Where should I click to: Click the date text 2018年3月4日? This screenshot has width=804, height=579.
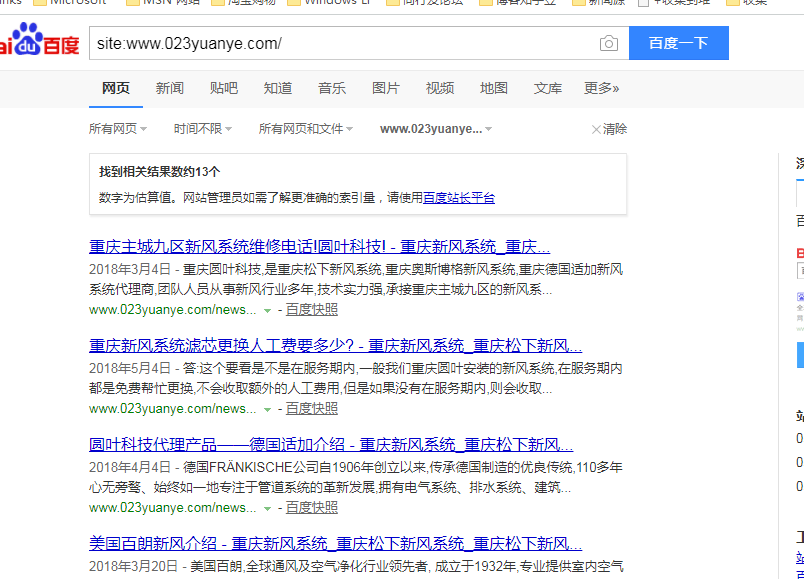point(130,269)
